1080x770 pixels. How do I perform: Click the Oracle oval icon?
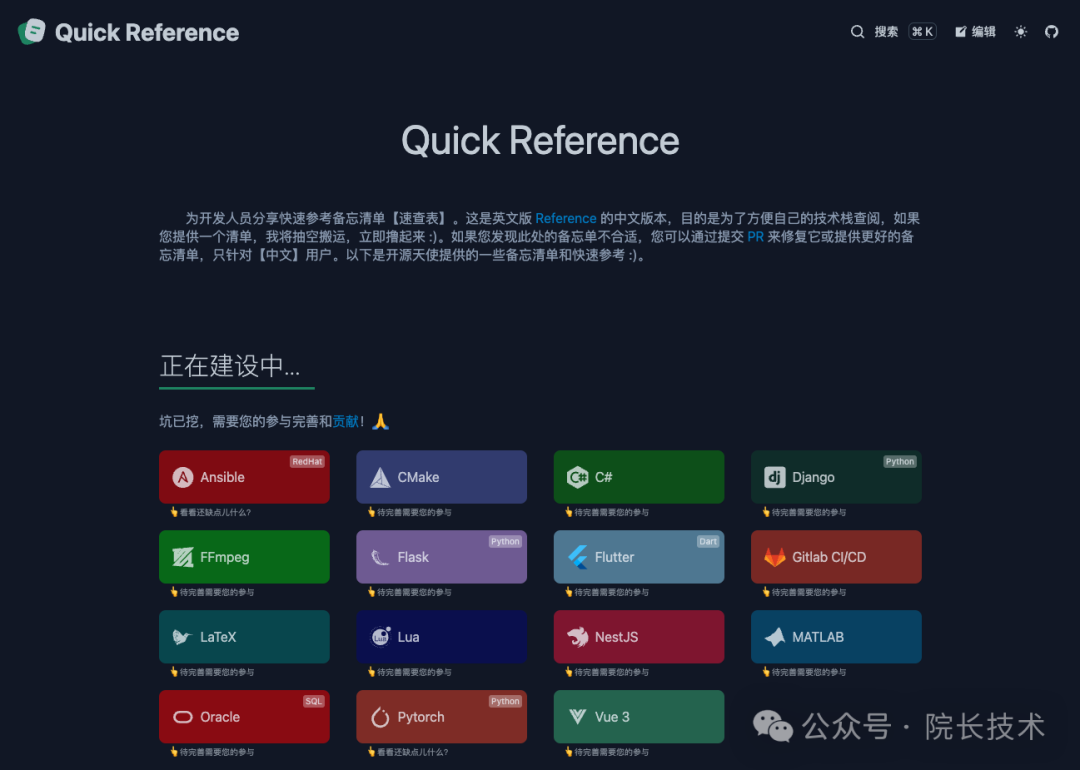(x=183, y=717)
